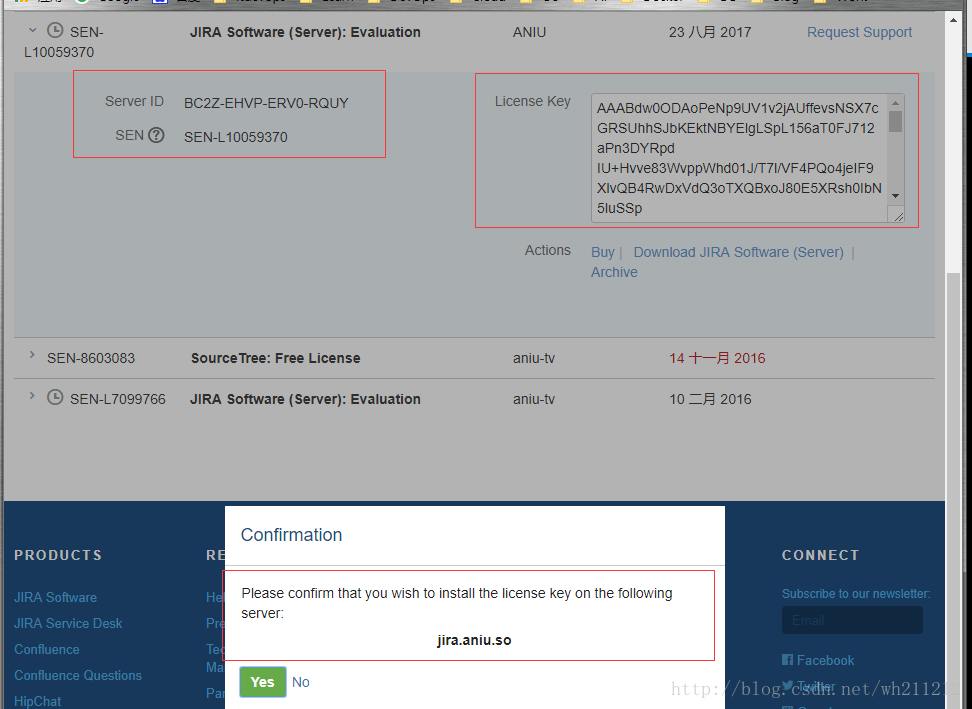Select Server ID value BC2Z-EHVP-ERV0-RQUY
Screen dimensions: 972x709
tap(266, 103)
